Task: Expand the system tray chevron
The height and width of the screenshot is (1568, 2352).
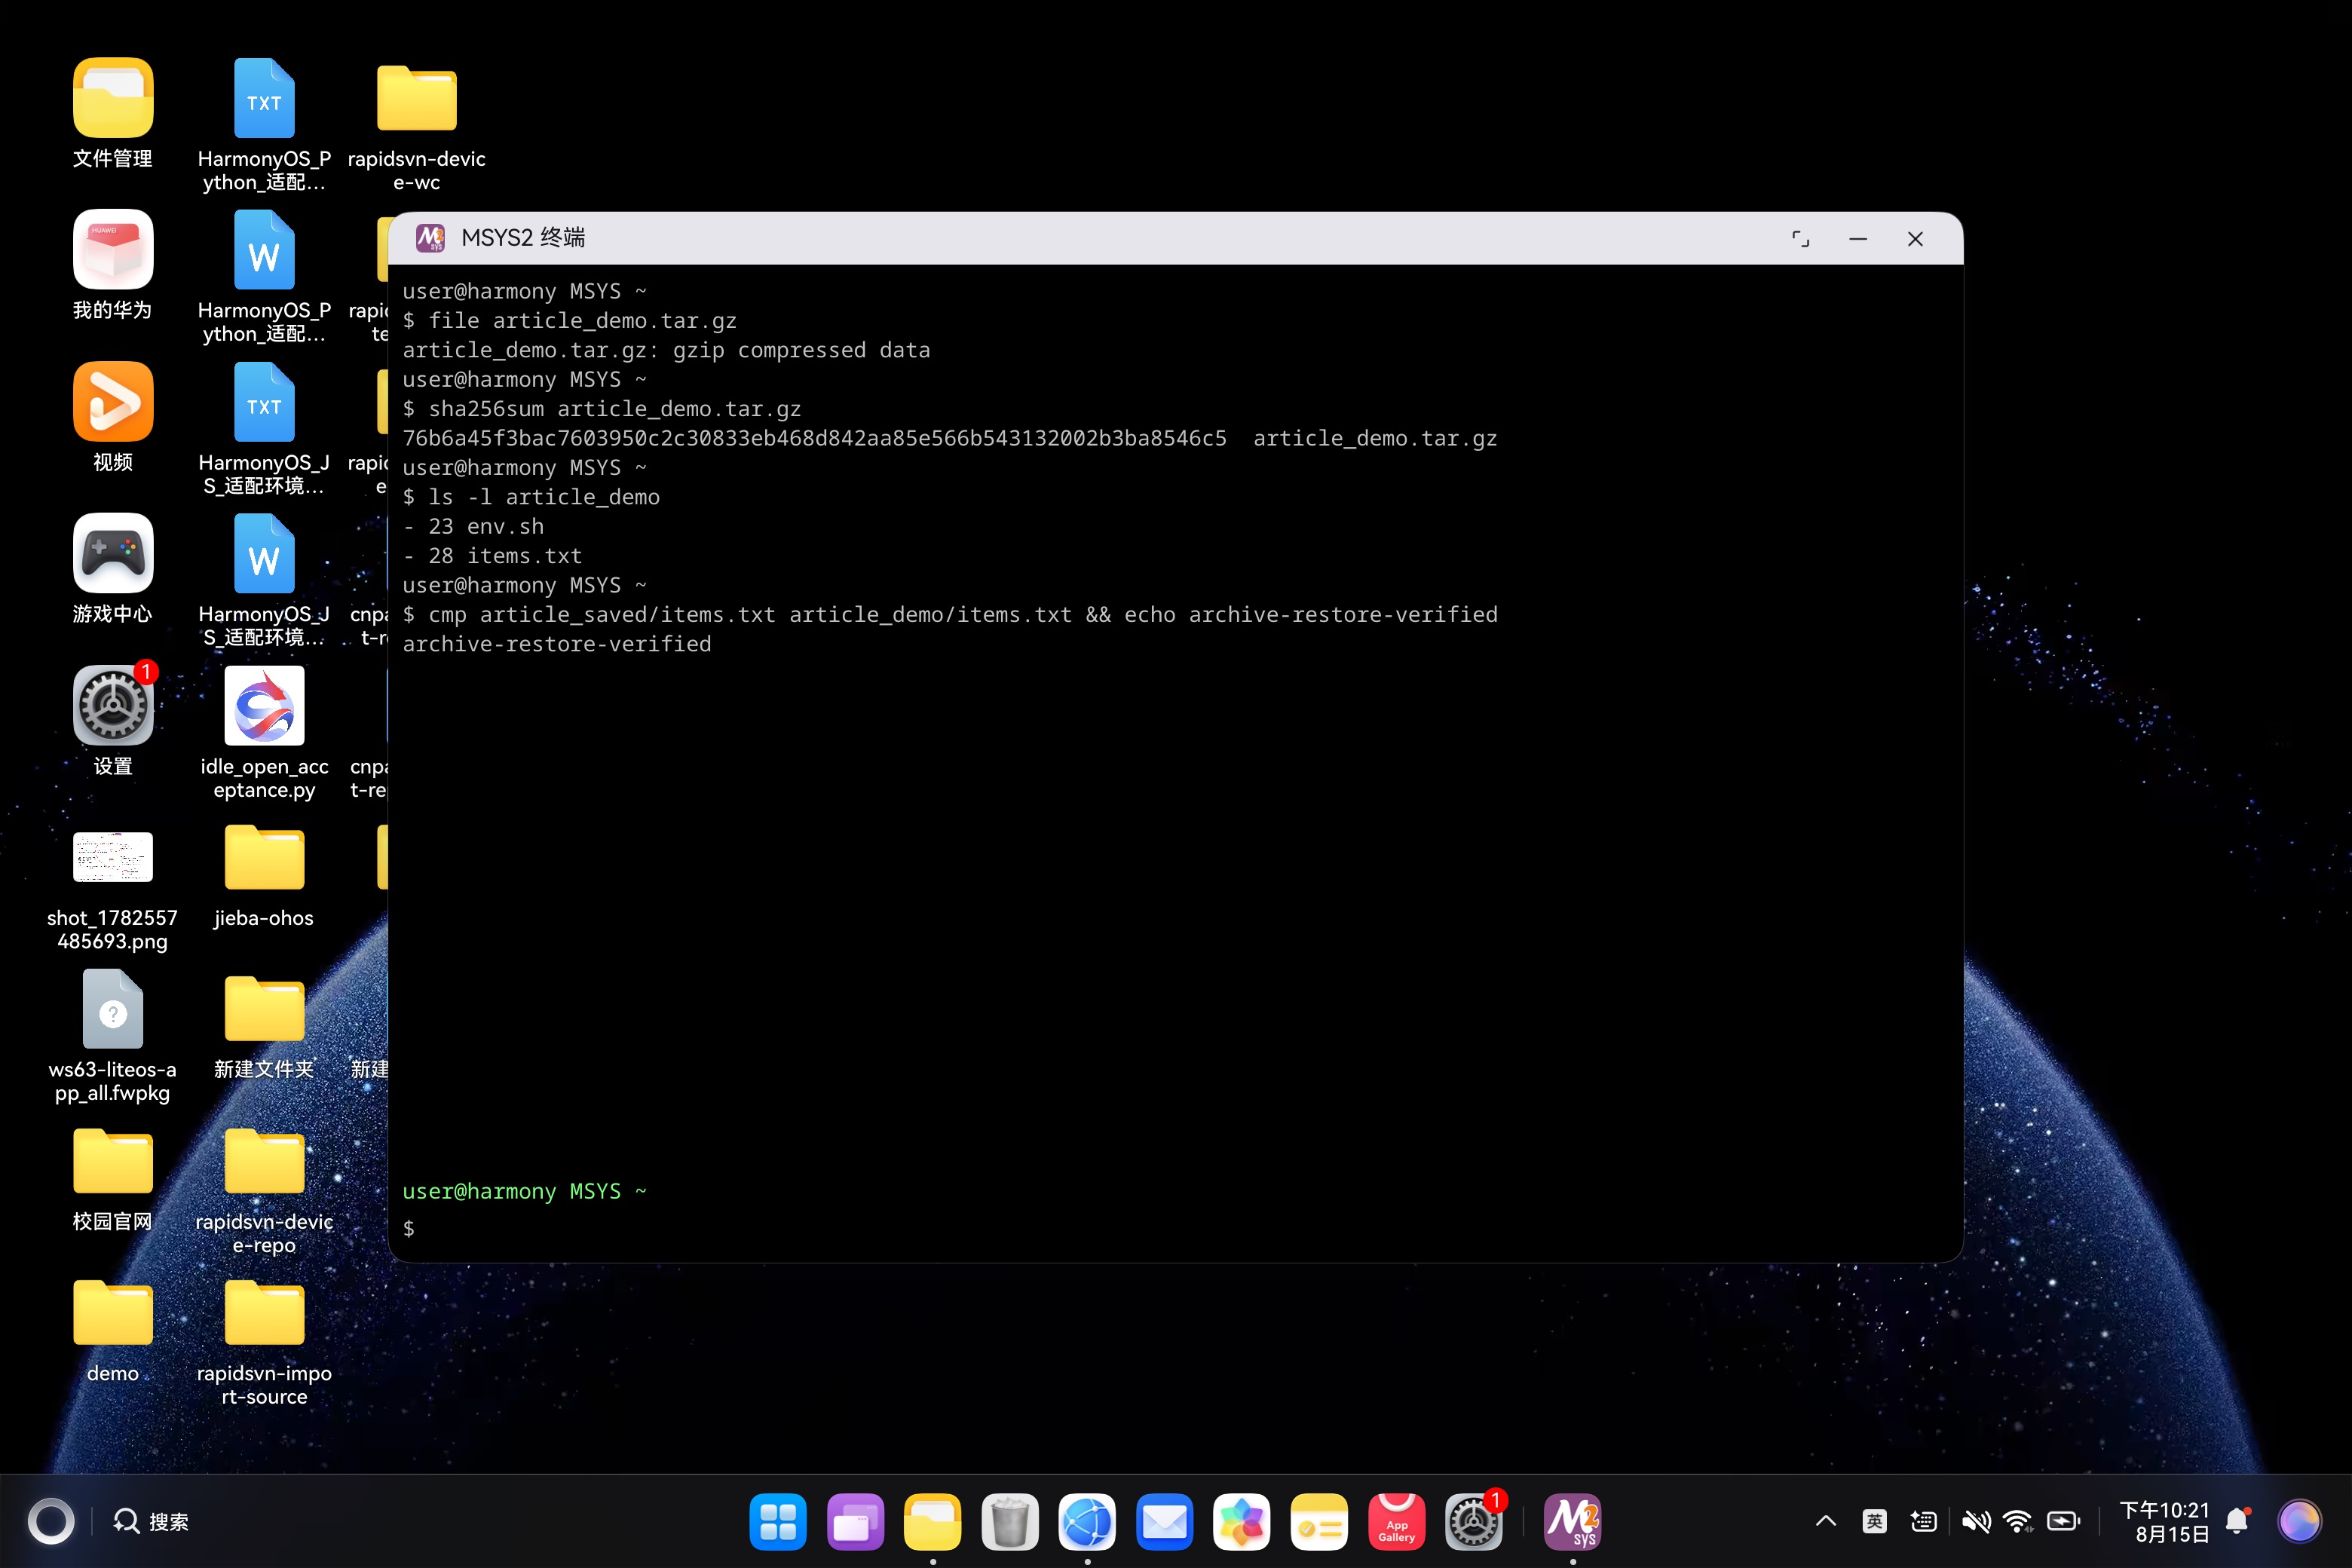Action: 1826,1521
